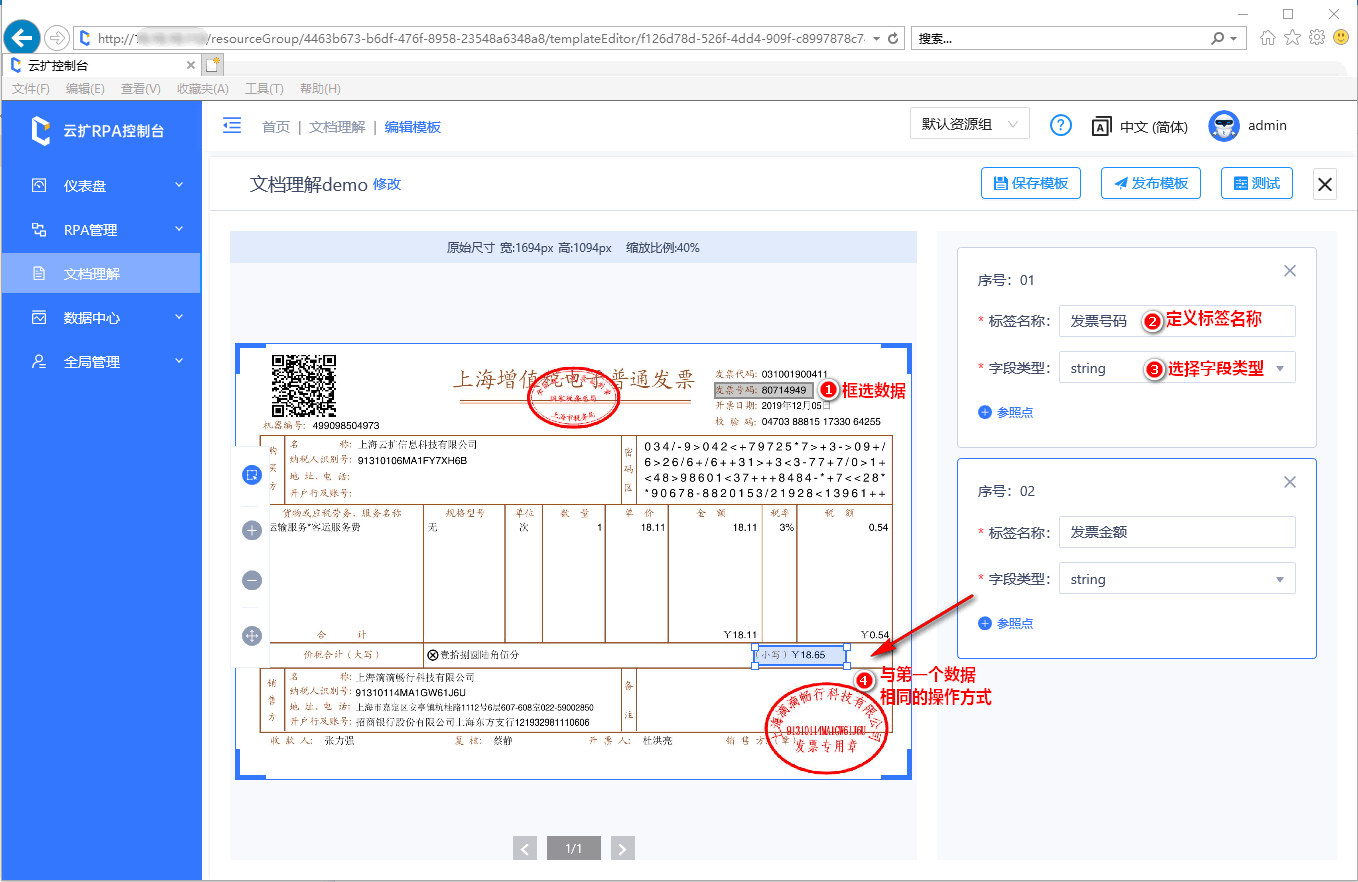
Task: Open browser favorites star icon
Action: coord(1292,38)
